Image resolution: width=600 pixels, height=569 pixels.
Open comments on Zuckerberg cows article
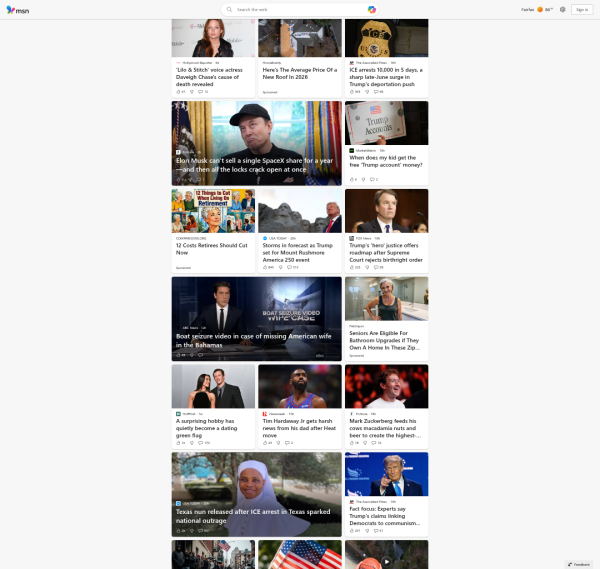(x=377, y=443)
